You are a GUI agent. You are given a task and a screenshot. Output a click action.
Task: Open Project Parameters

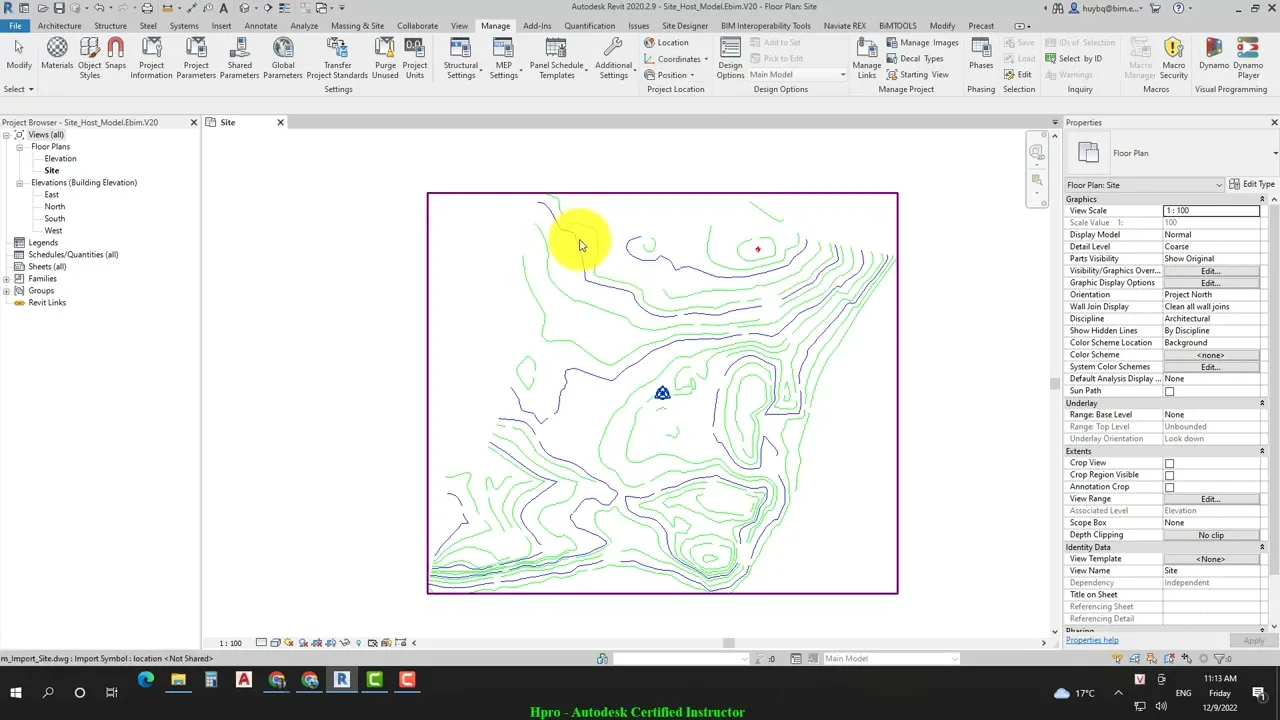(x=196, y=58)
